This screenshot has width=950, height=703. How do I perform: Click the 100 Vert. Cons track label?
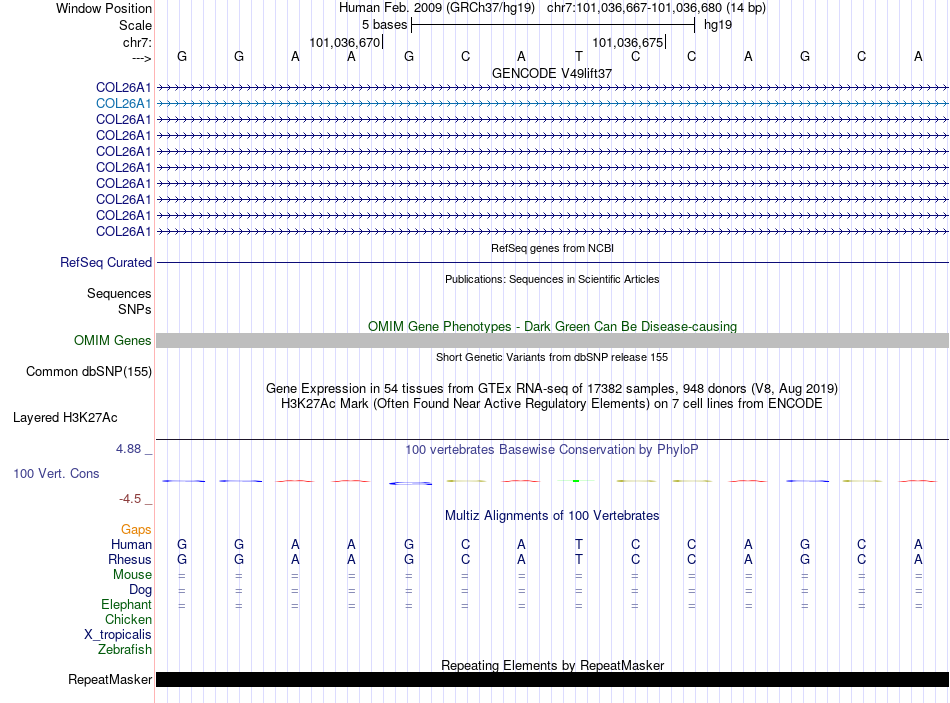coord(56,473)
